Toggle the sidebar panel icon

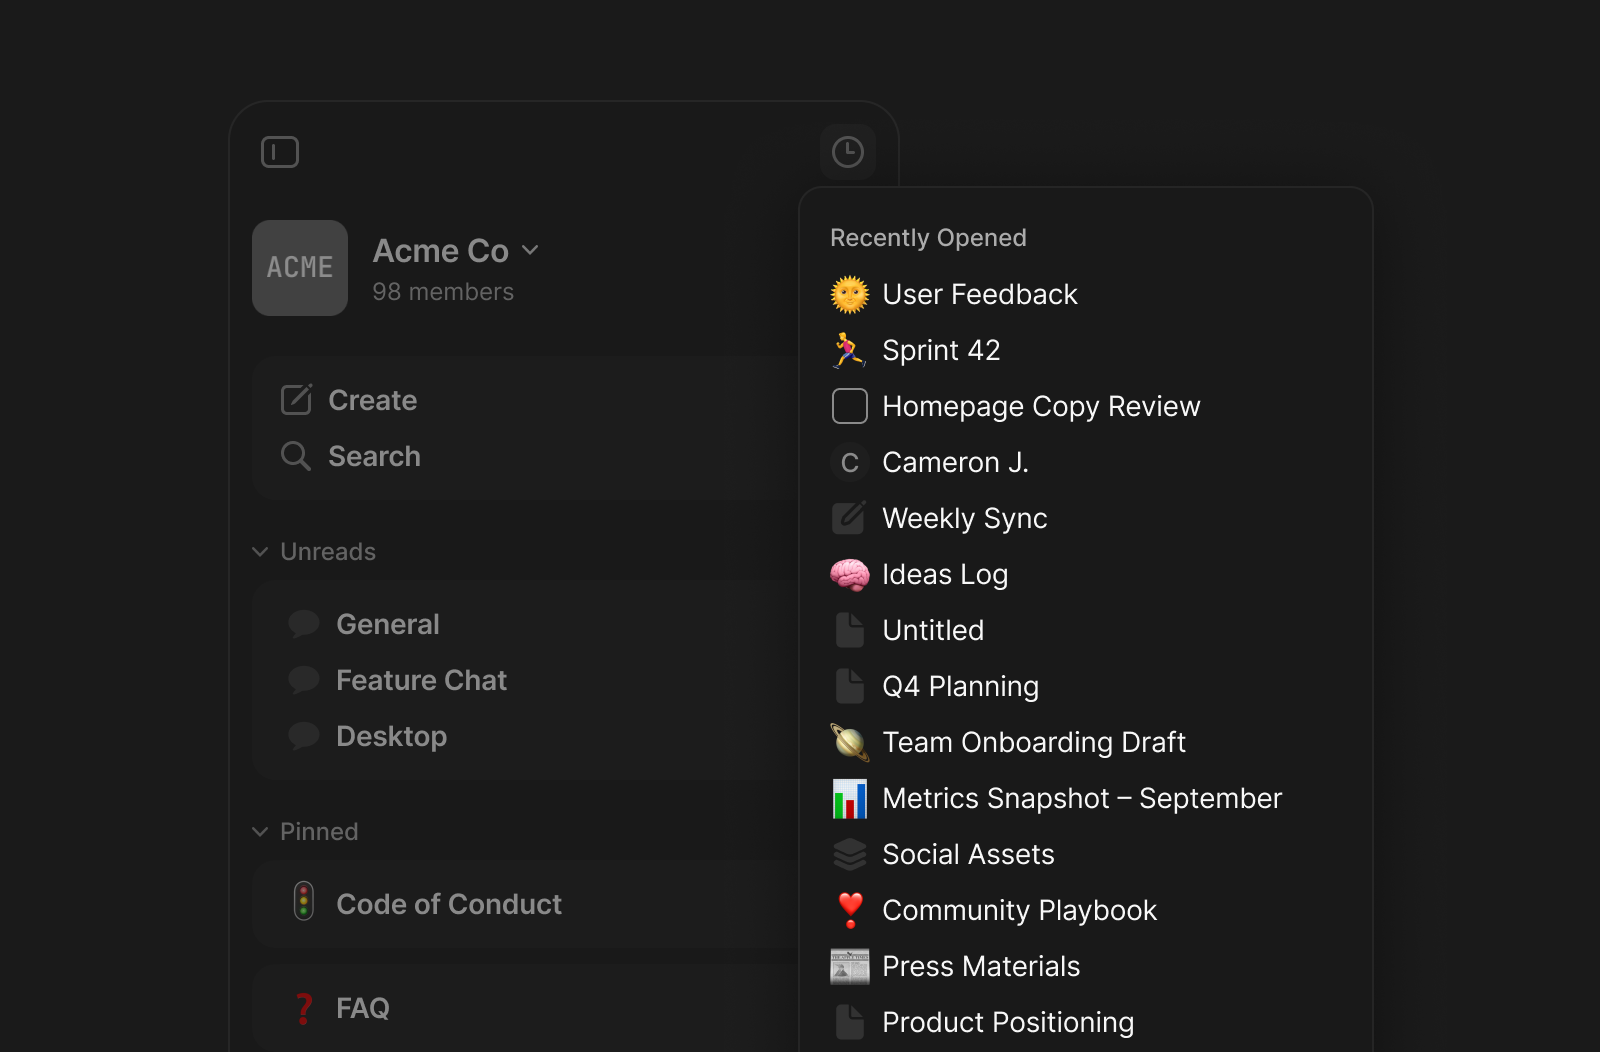[280, 152]
